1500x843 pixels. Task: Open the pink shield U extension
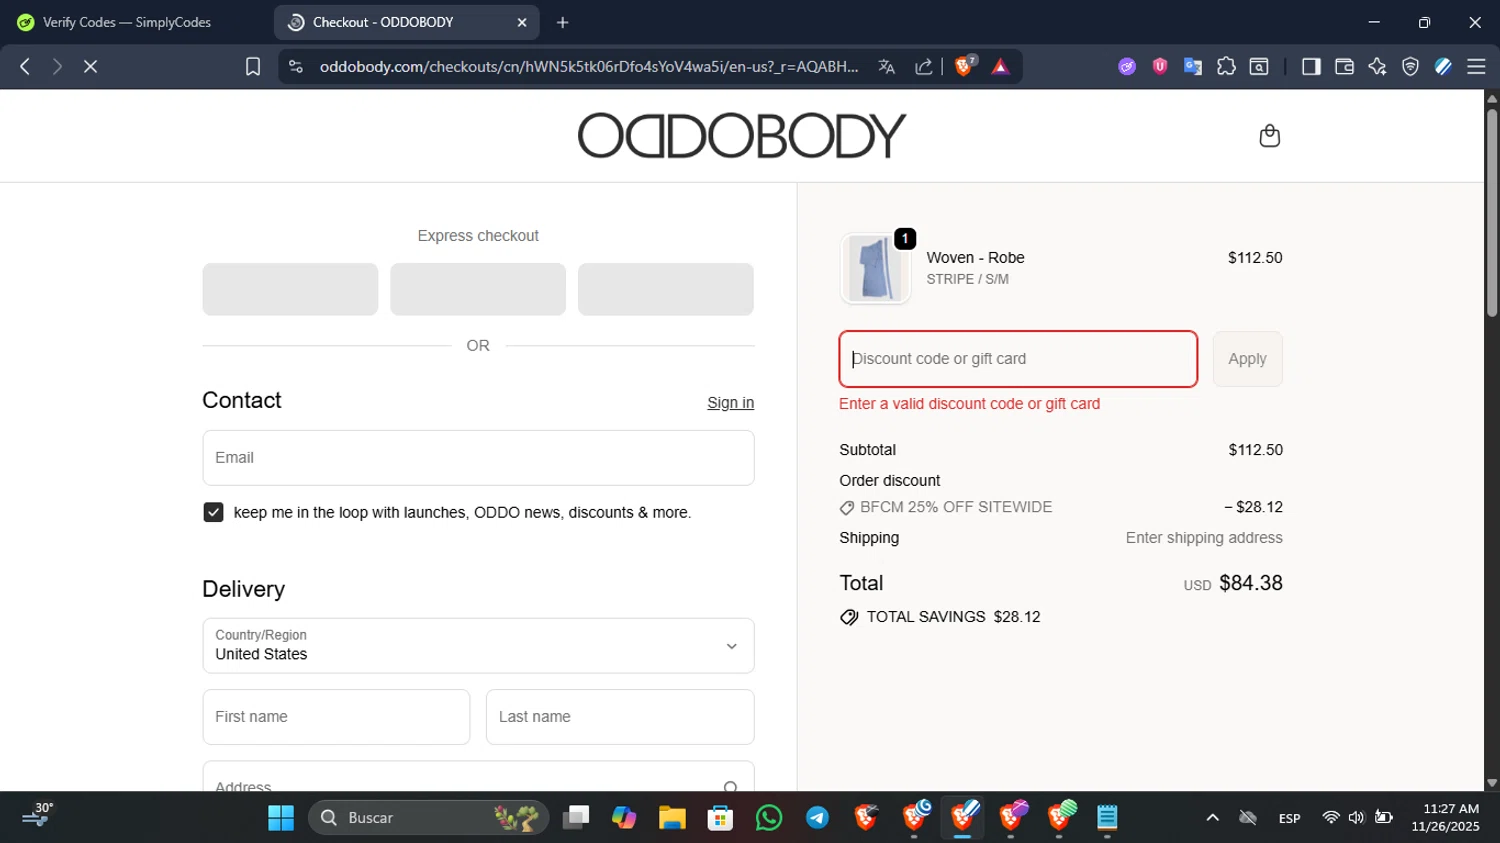pyautogui.click(x=1160, y=66)
